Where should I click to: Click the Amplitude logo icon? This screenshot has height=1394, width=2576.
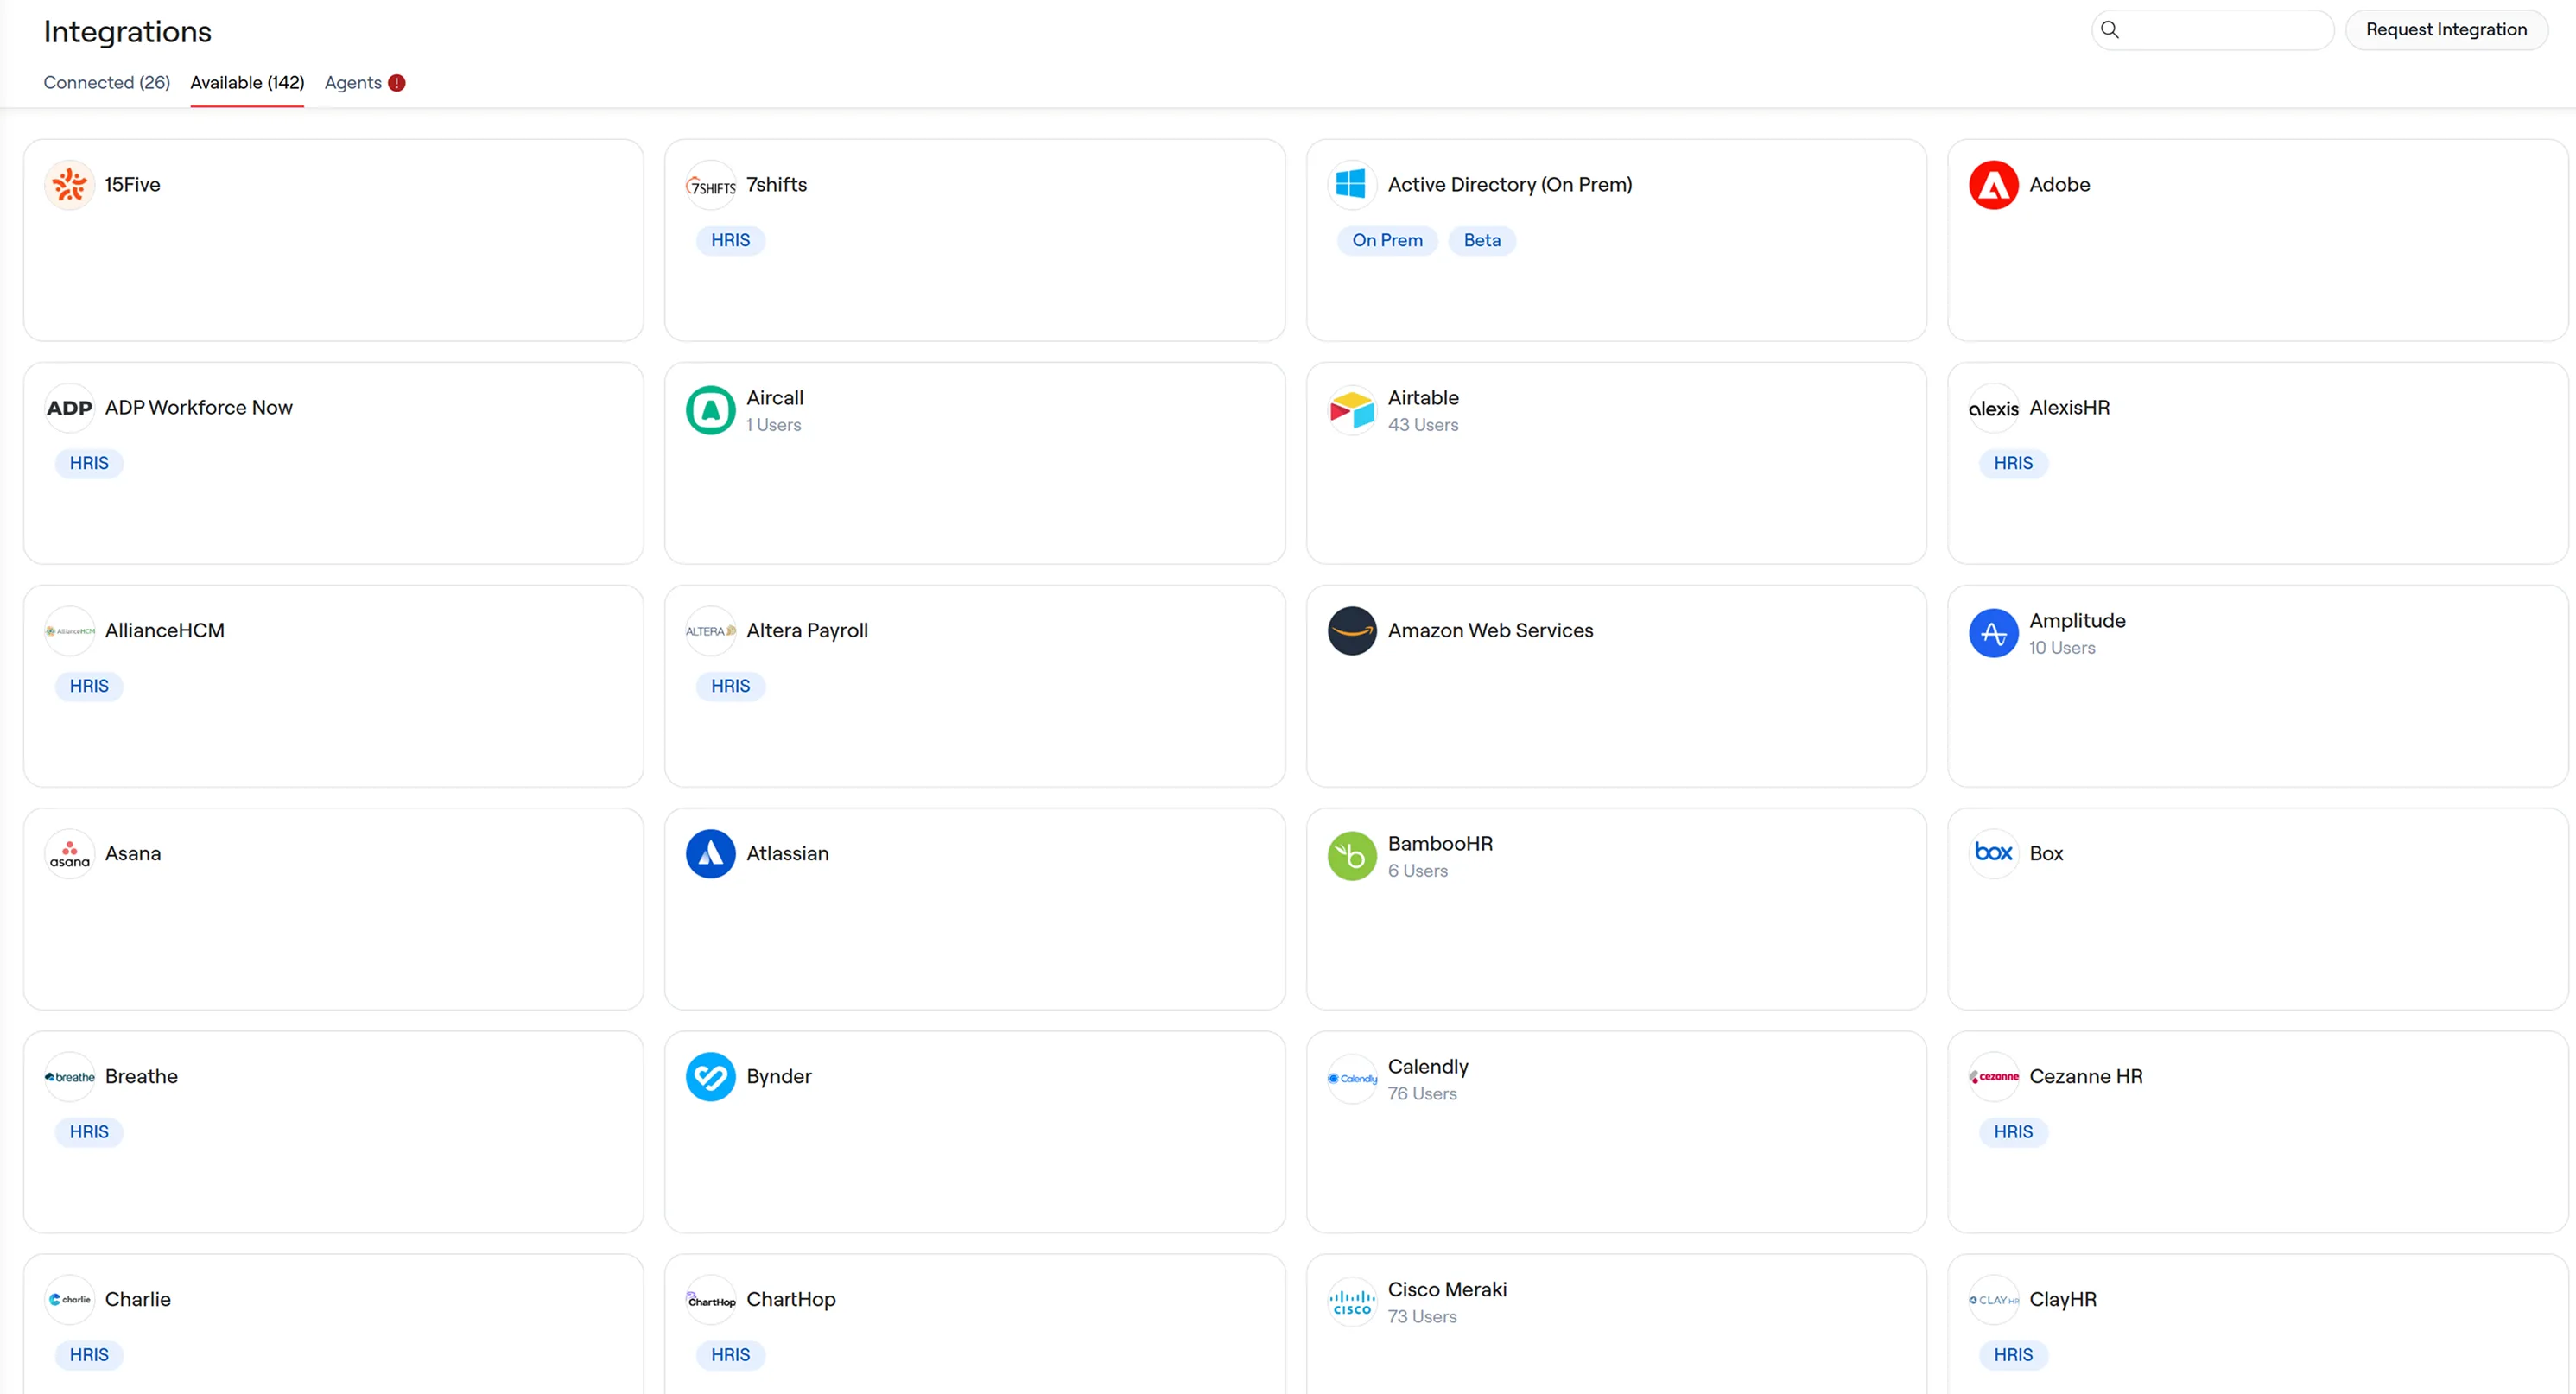click(1994, 633)
